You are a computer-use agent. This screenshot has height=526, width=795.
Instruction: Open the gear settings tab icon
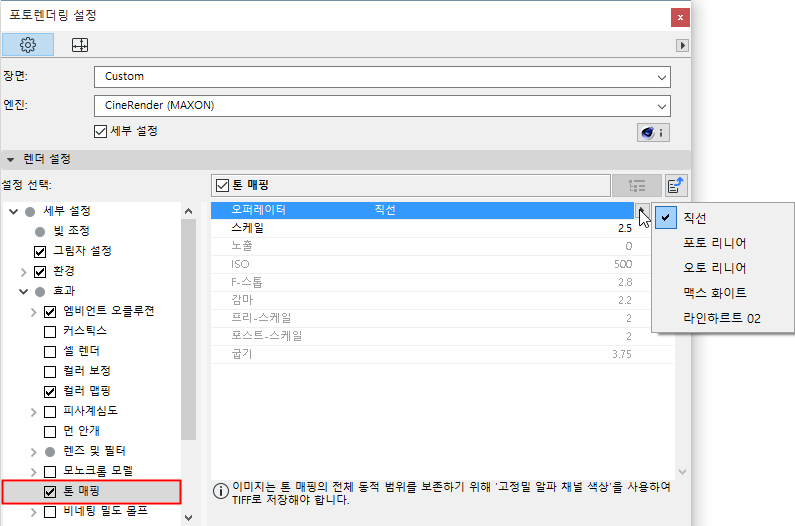click(28, 45)
